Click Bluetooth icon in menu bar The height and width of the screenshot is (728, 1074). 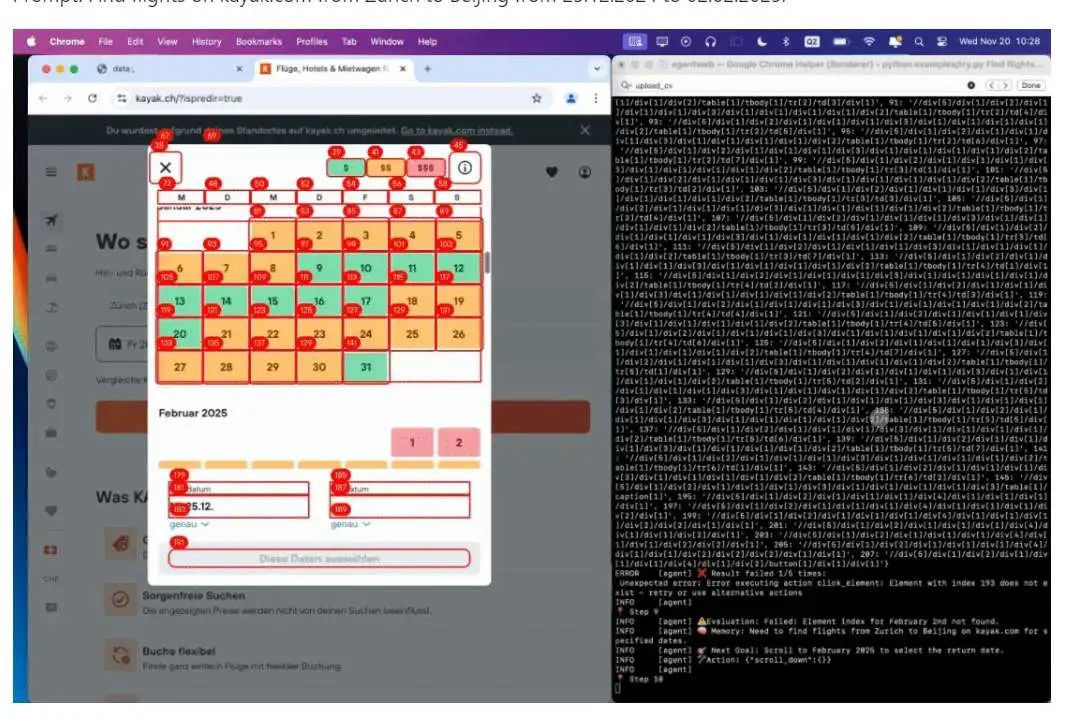coord(786,42)
